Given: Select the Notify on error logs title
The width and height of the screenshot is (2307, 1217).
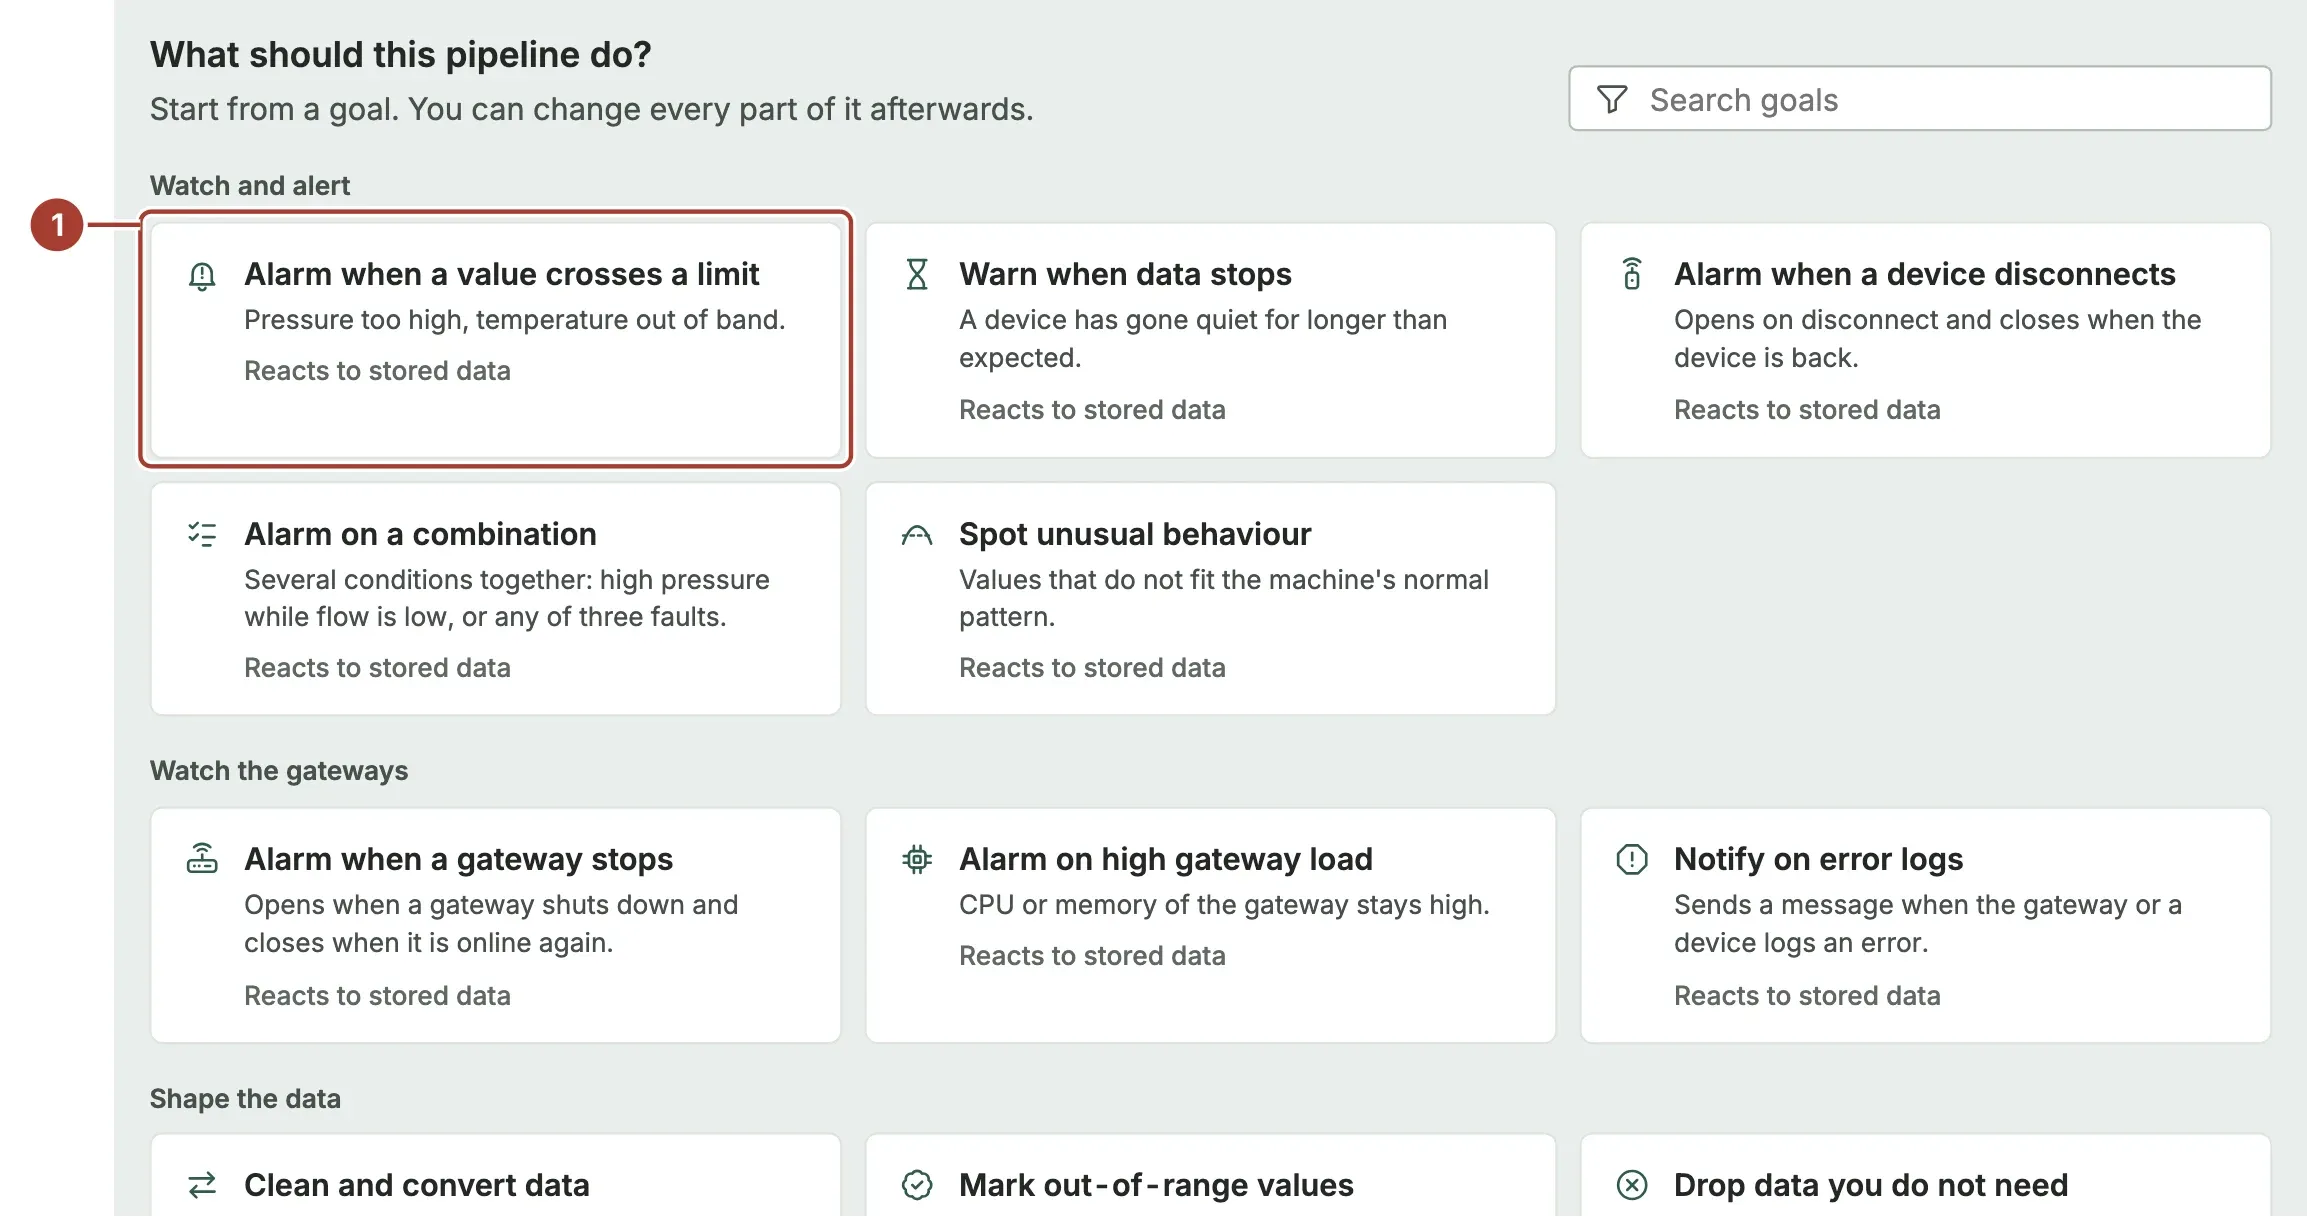Looking at the screenshot, I should pyautogui.click(x=1819, y=859).
